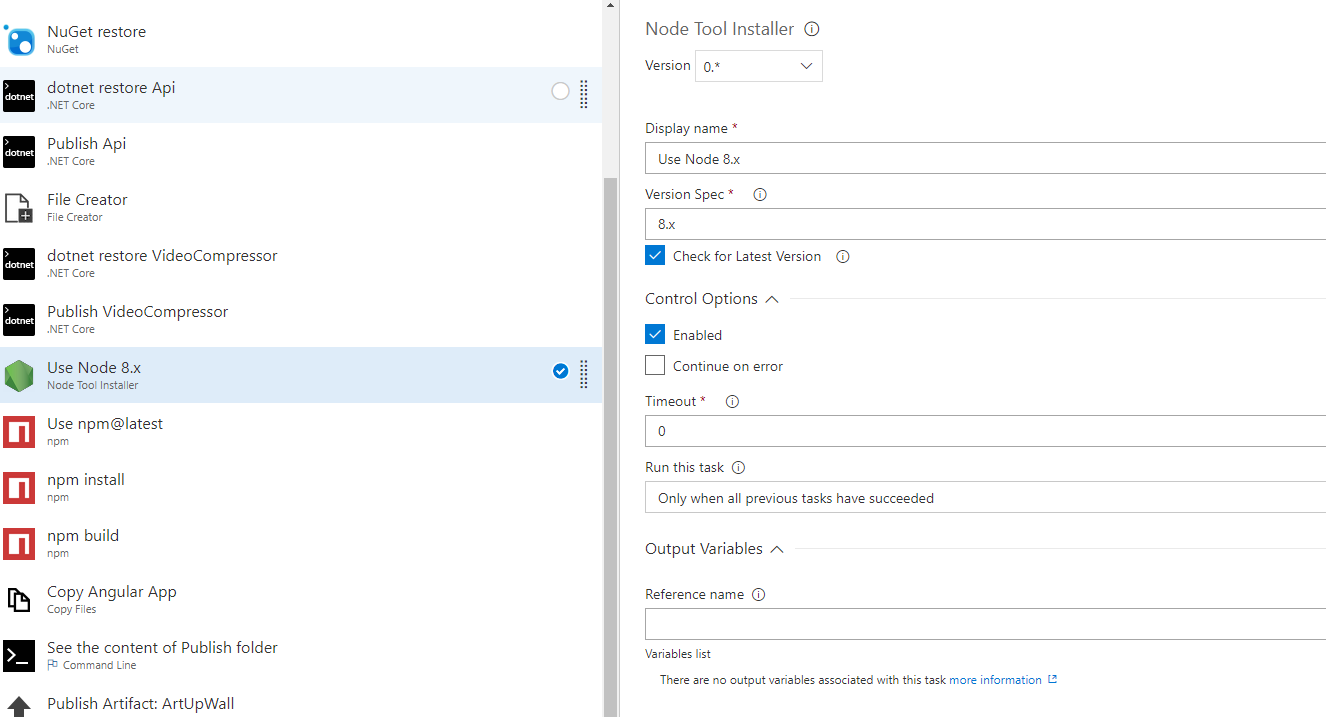
Task: Click info icon next to Check for Latest Version
Action: pyautogui.click(x=843, y=257)
